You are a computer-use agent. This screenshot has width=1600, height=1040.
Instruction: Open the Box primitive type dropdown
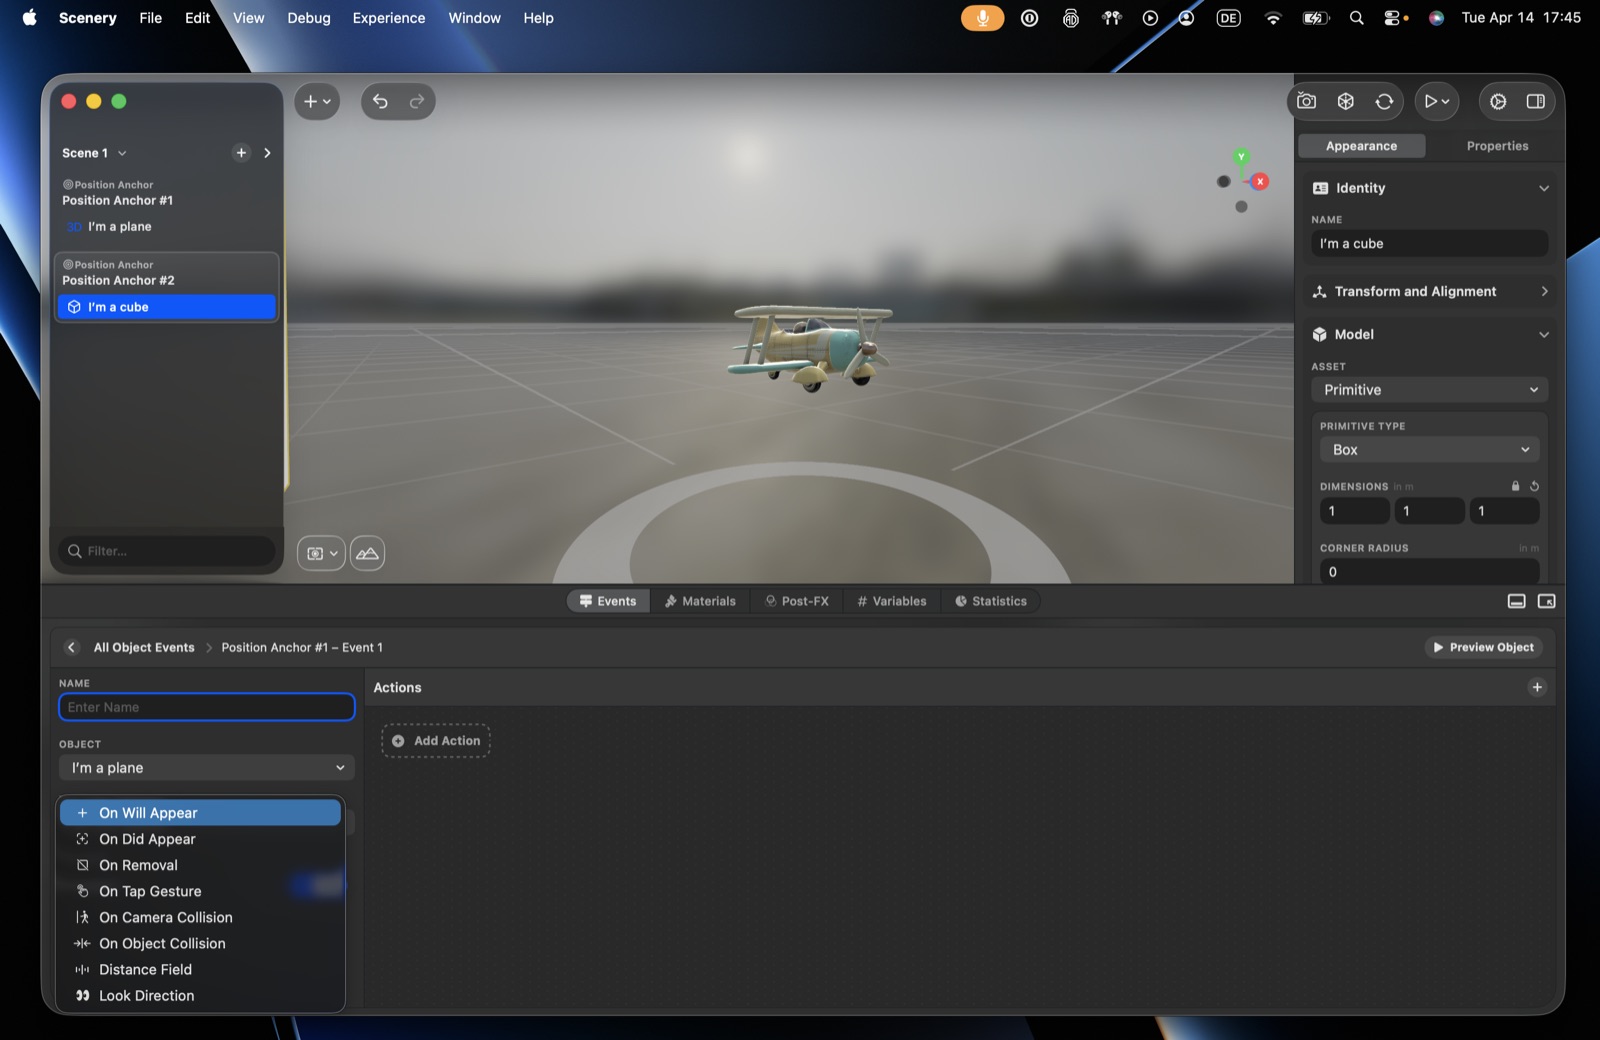[1429, 450]
